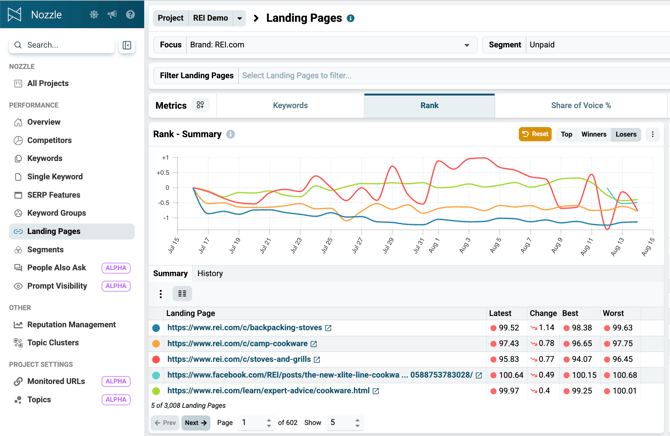Switch to the Share of Voice % tab
This screenshot has width=670, height=436.
581,106
